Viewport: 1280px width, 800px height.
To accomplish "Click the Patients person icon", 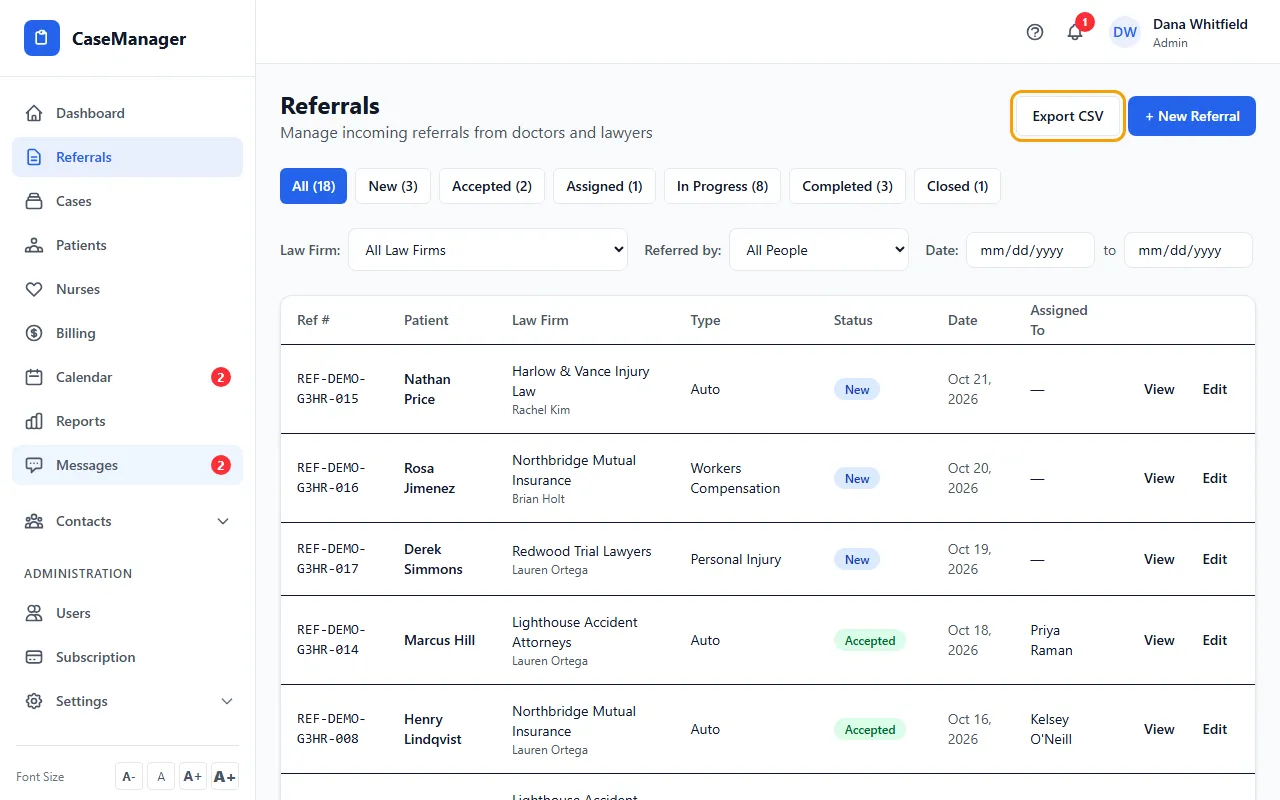I will 34,245.
